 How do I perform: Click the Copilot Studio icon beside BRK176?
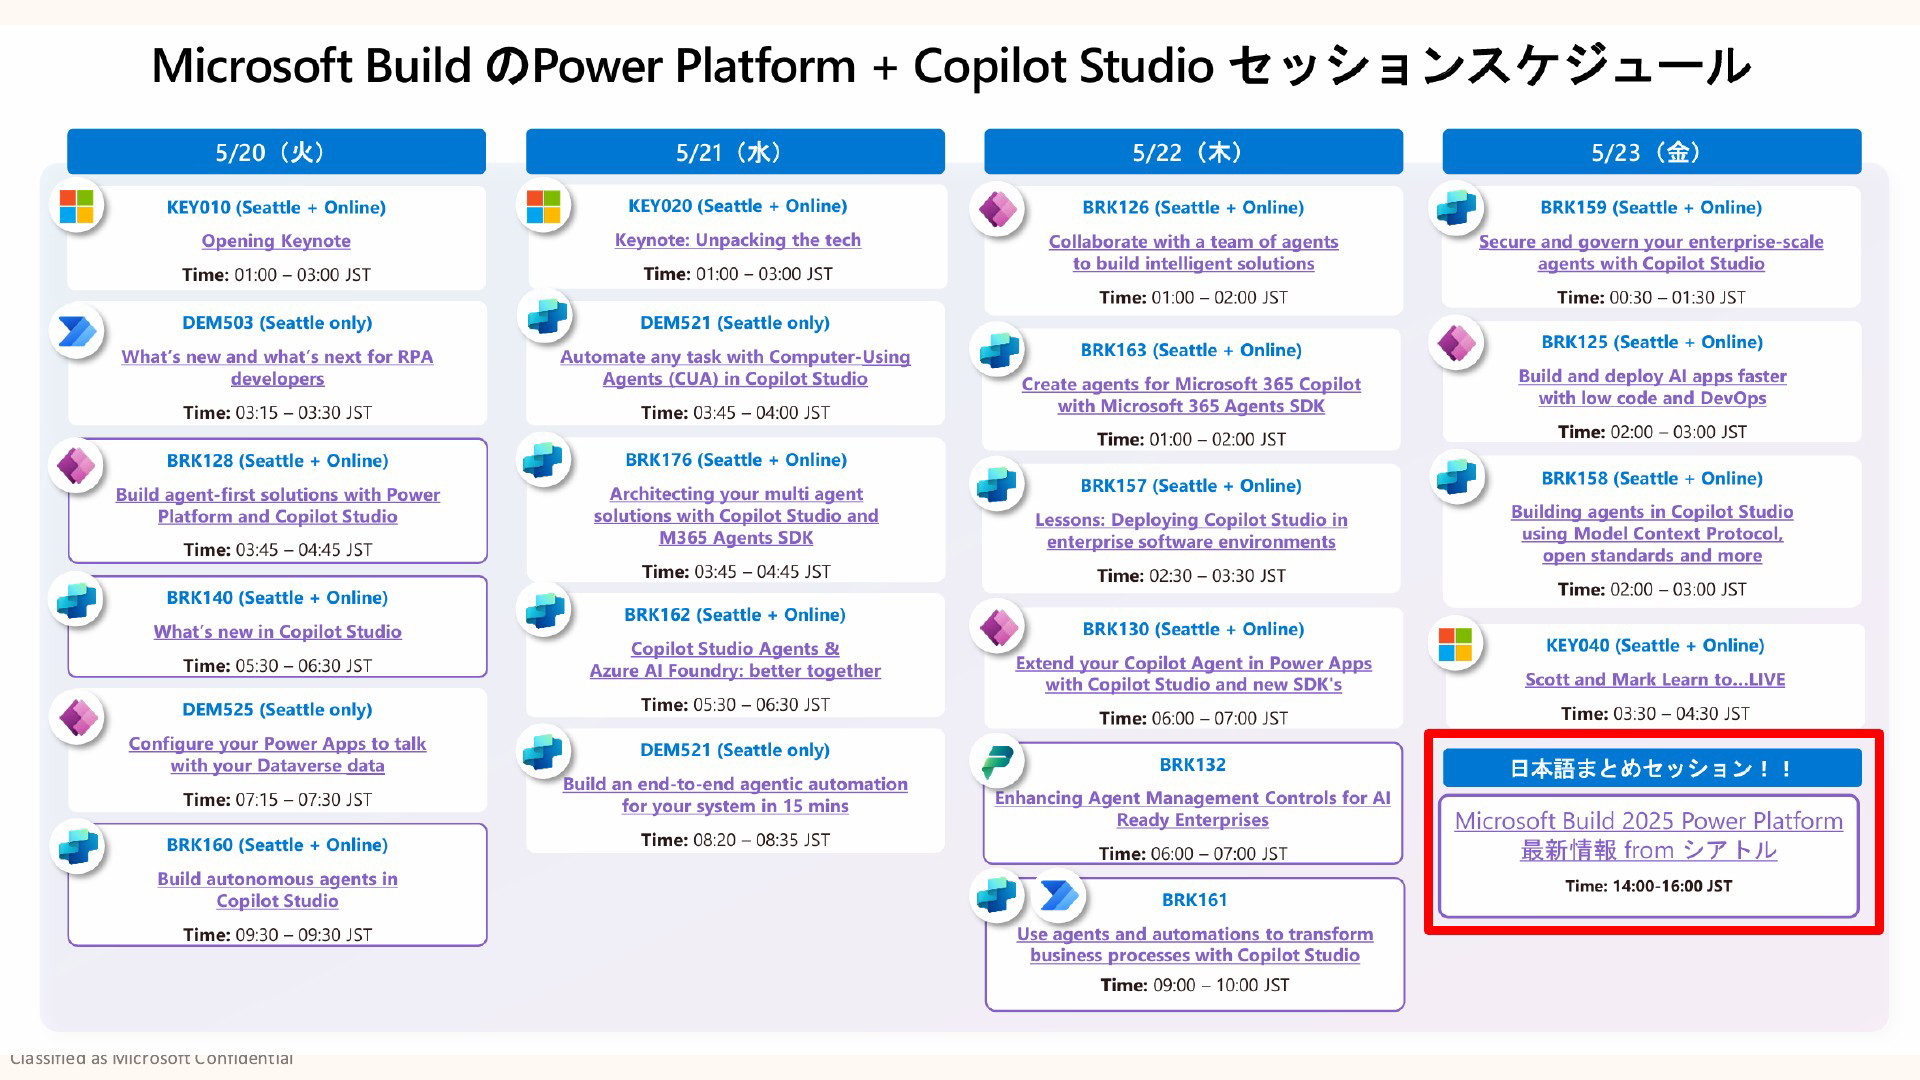pos(543,460)
